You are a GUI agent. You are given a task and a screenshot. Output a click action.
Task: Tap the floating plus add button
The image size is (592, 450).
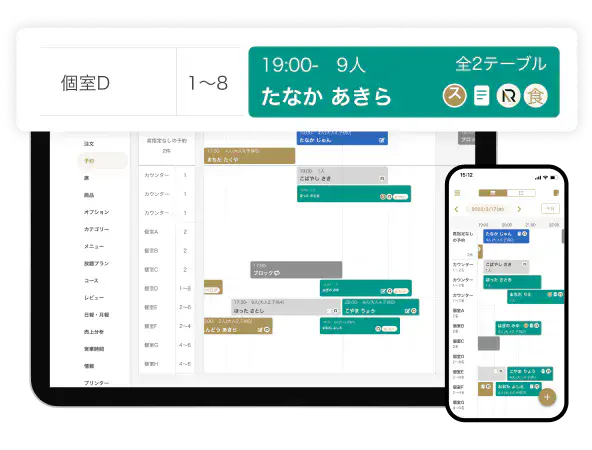[x=547, y=397]
